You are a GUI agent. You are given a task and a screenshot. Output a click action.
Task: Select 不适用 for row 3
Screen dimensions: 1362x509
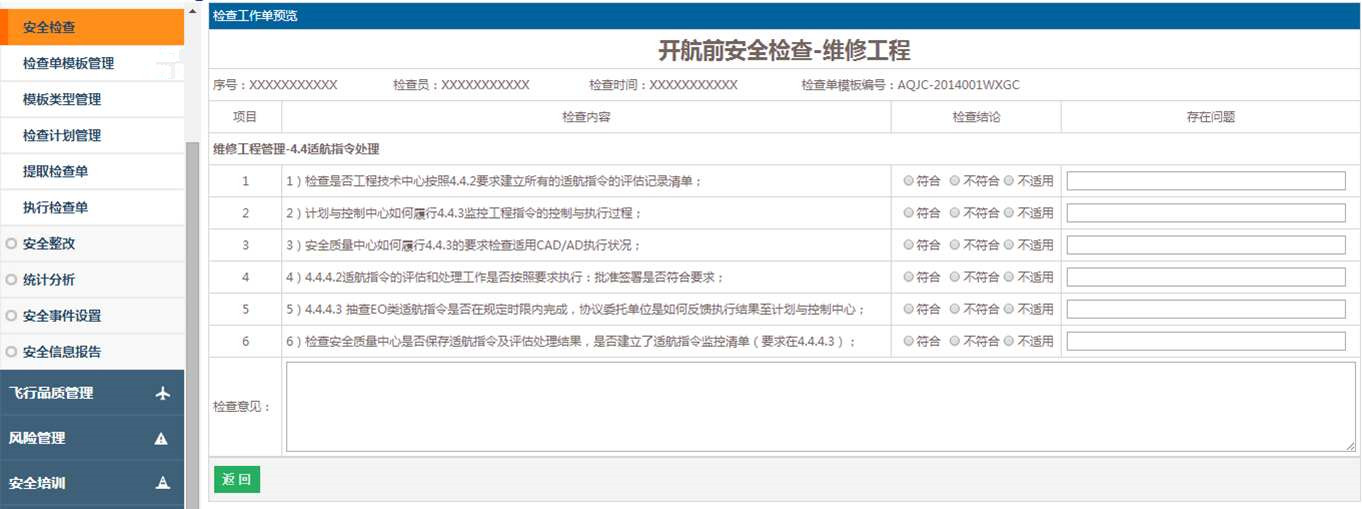point(1008,245)
